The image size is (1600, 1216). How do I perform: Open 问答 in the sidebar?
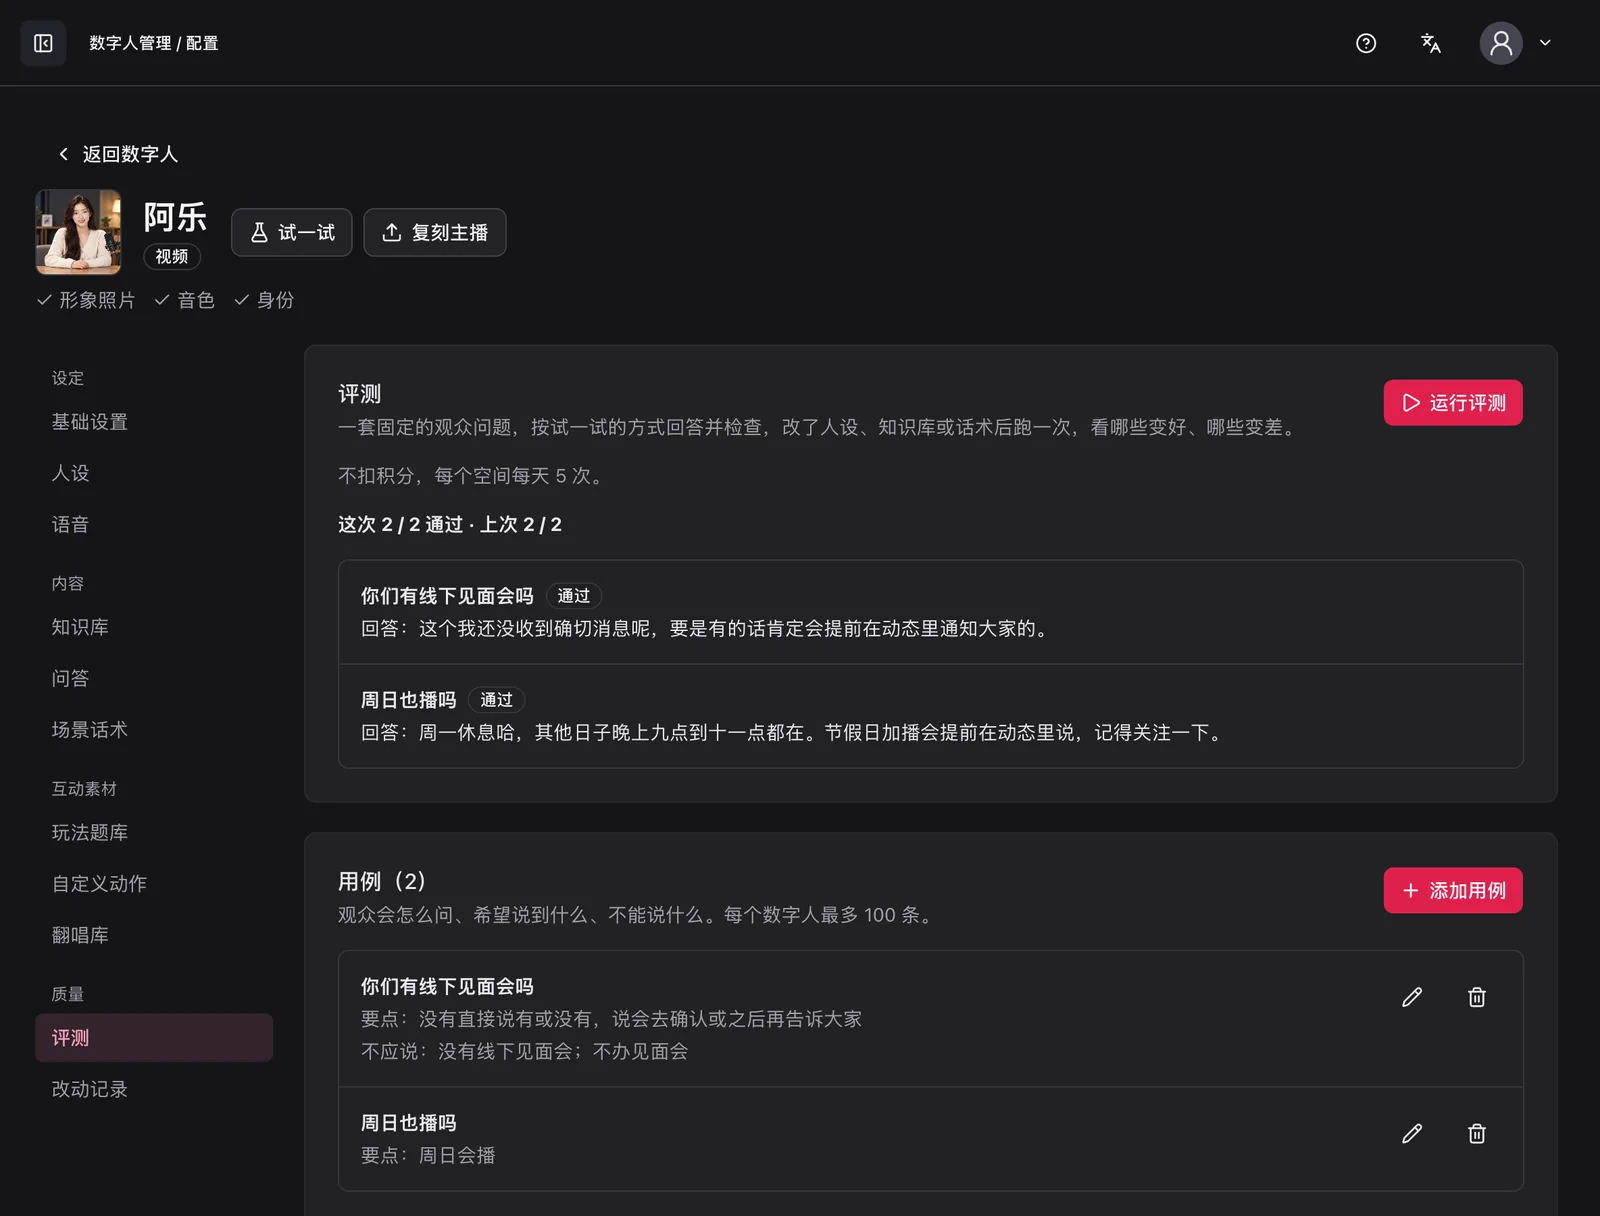point(154,678)
